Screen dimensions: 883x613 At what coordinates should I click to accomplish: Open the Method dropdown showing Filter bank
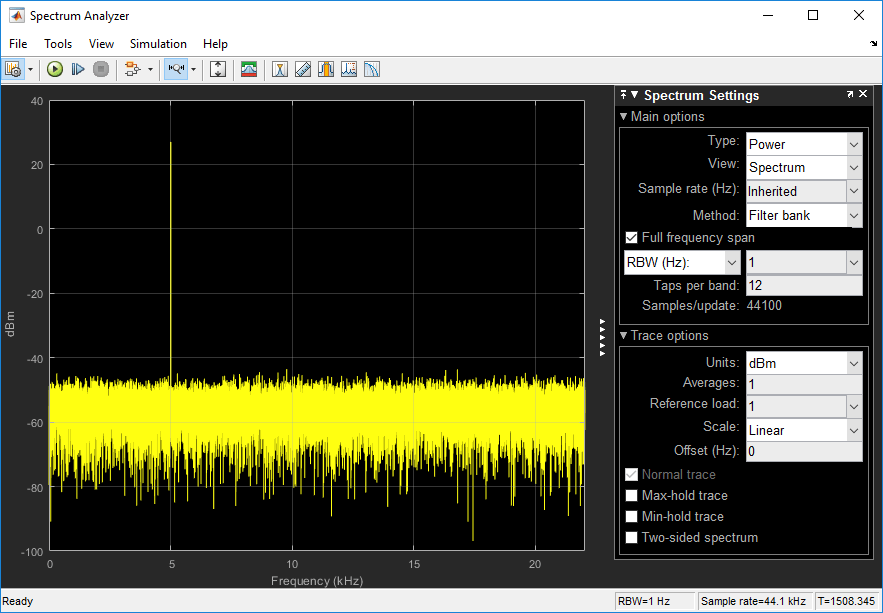[803, 215]
